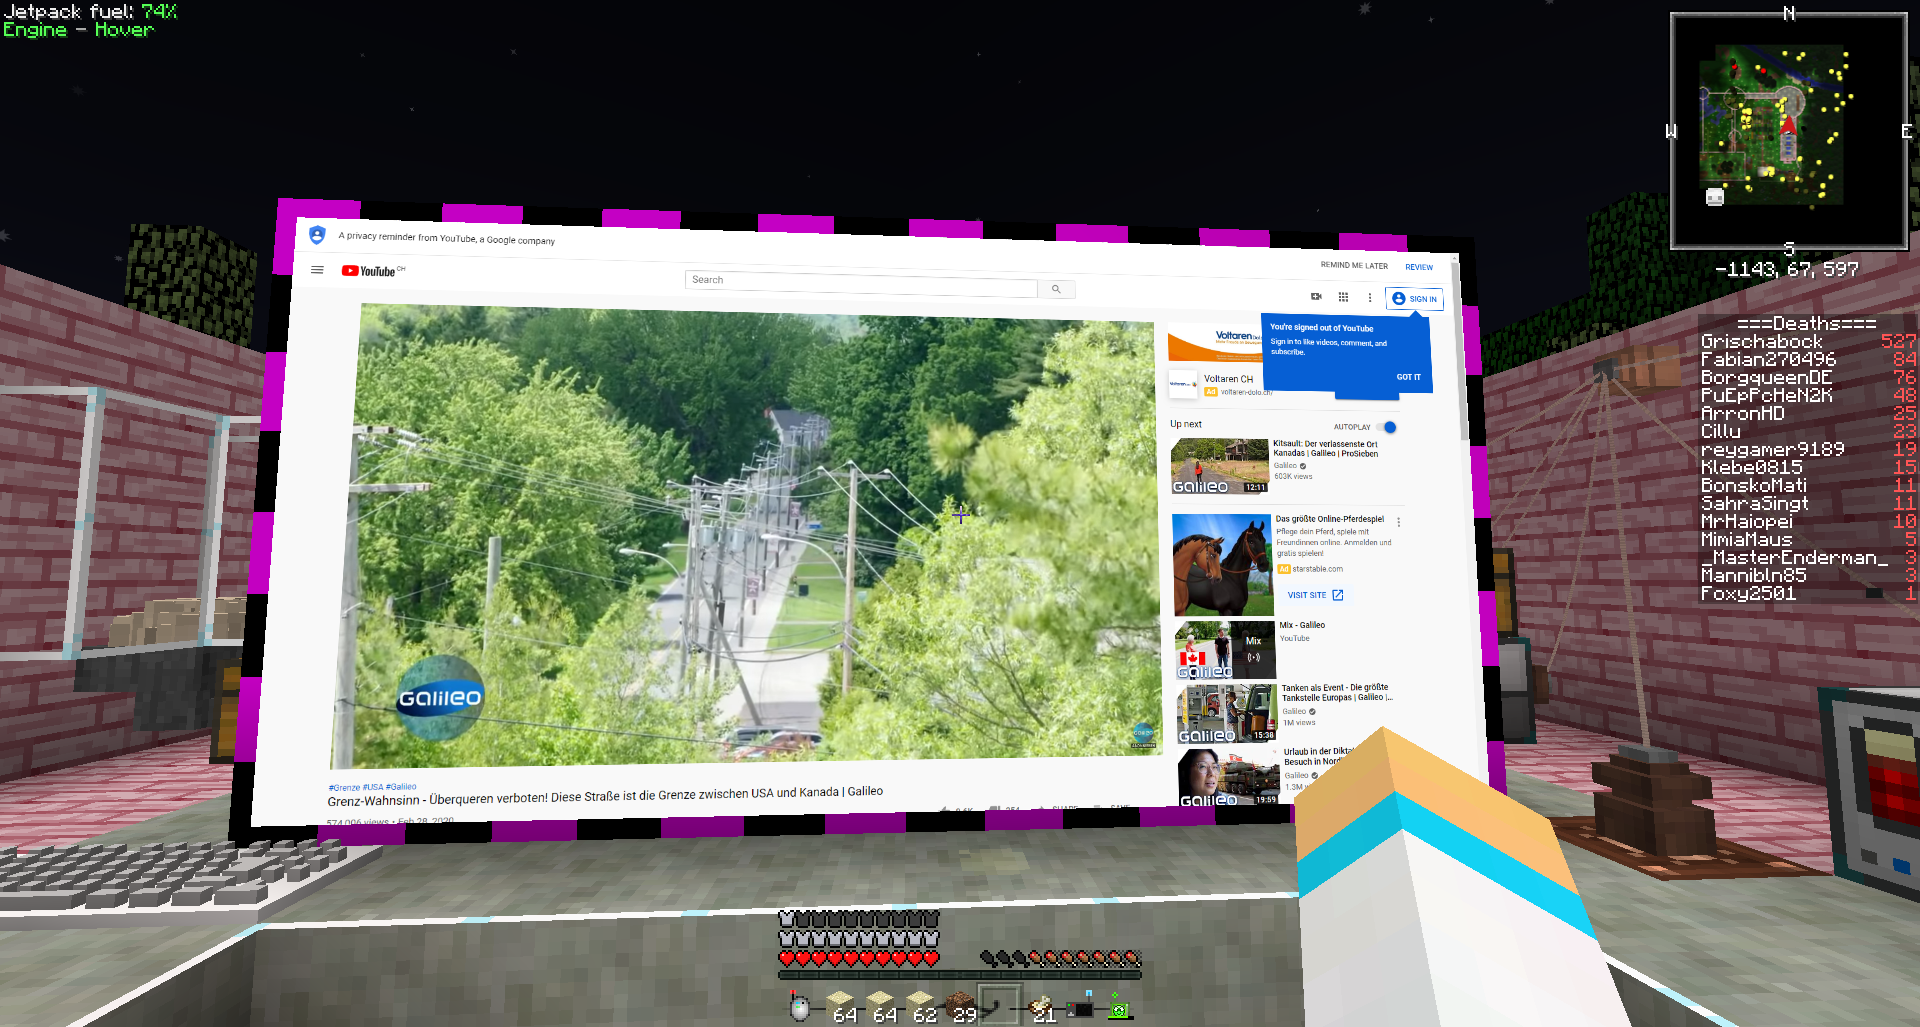Image resolution: width=1920 pixels, height=1027 pixels.
Task: Open the YouTube hamburger guide menu
Action: (317, 270)
